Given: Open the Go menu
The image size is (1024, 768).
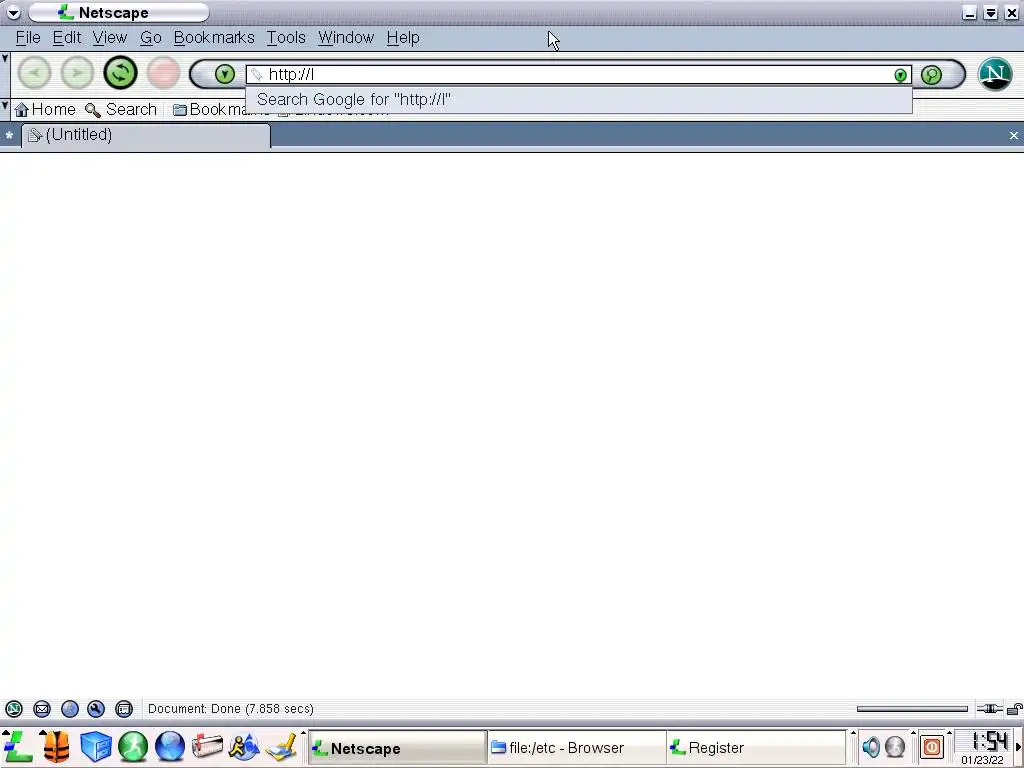Looking at the screenshot, I should point(150,38).
